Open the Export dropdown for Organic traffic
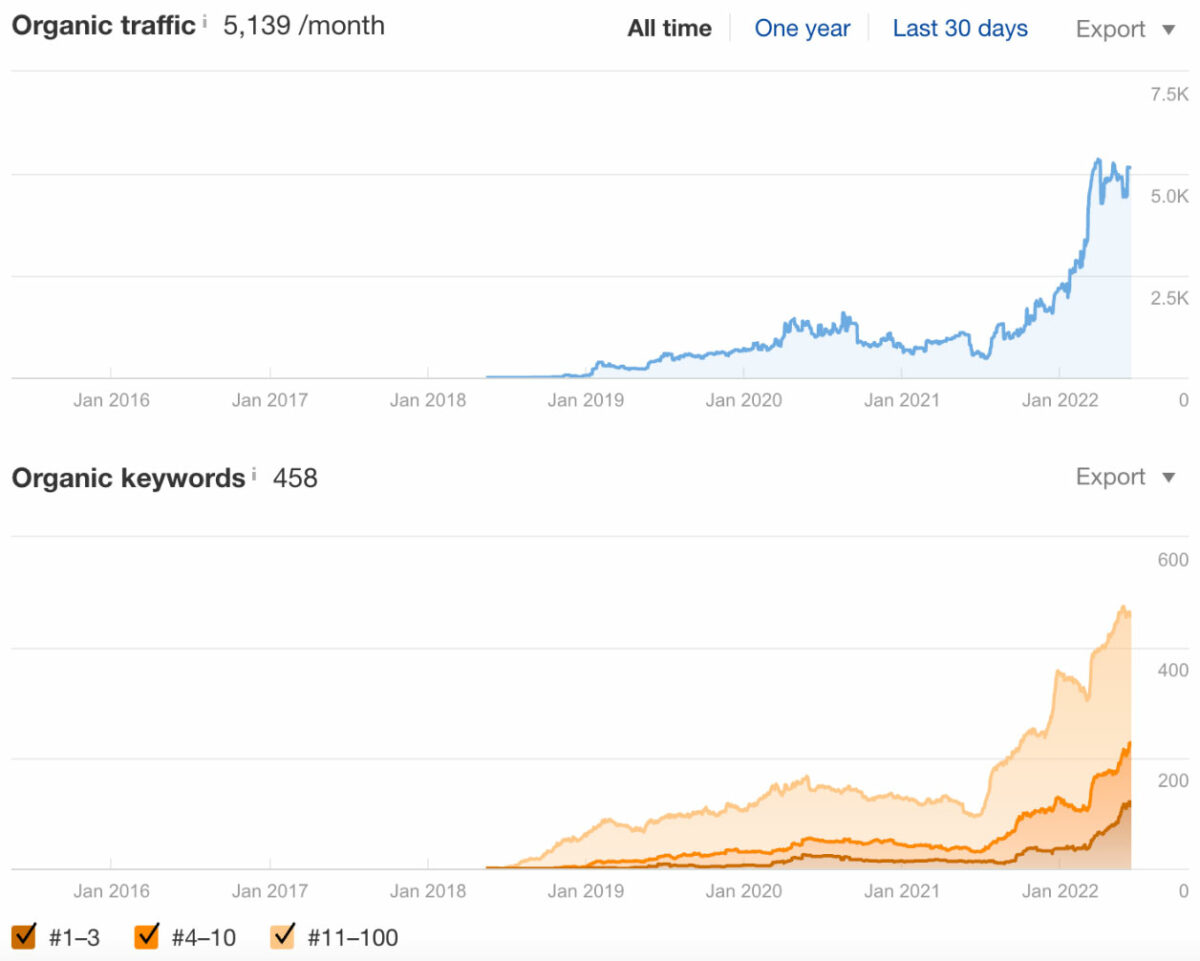 (1125, 30)
